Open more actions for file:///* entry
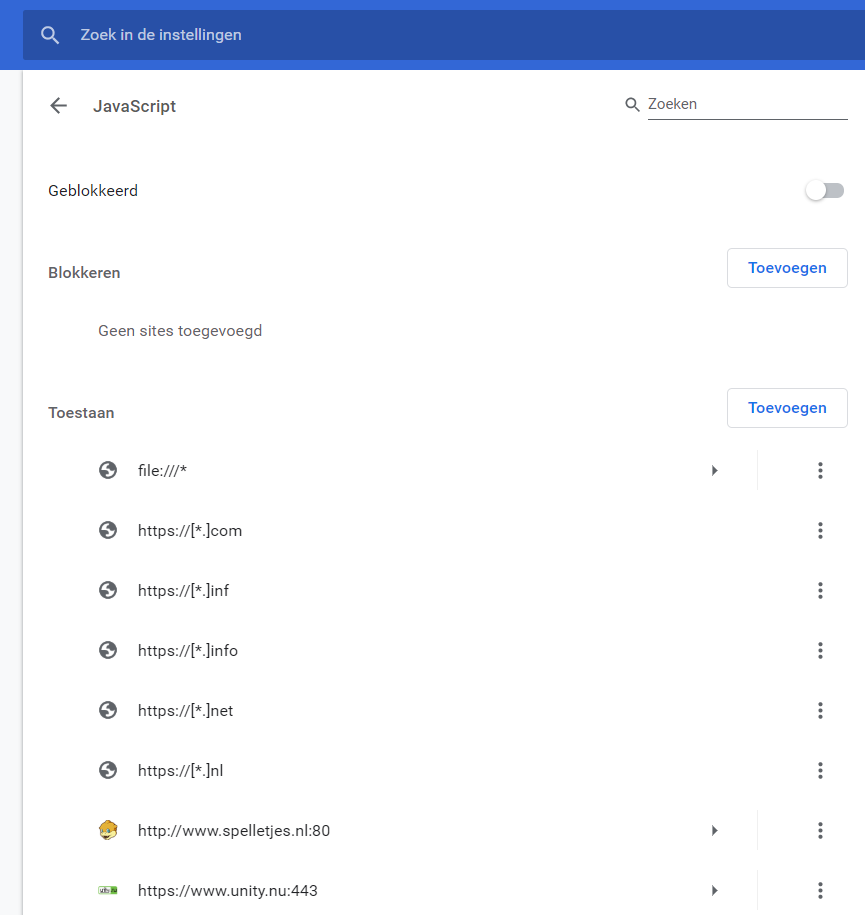Screen dimensions: 865x915 tap(820, 470)
